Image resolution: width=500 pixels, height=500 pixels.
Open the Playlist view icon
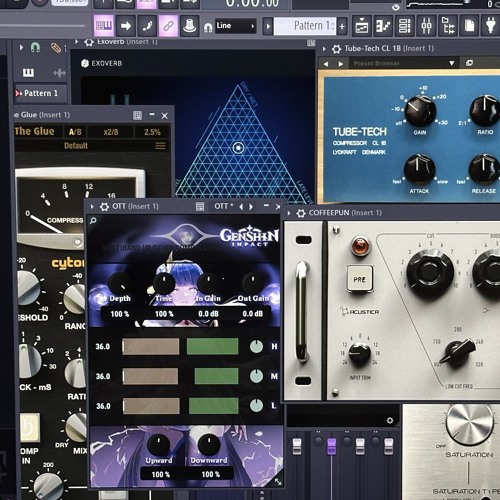(362, 26)
